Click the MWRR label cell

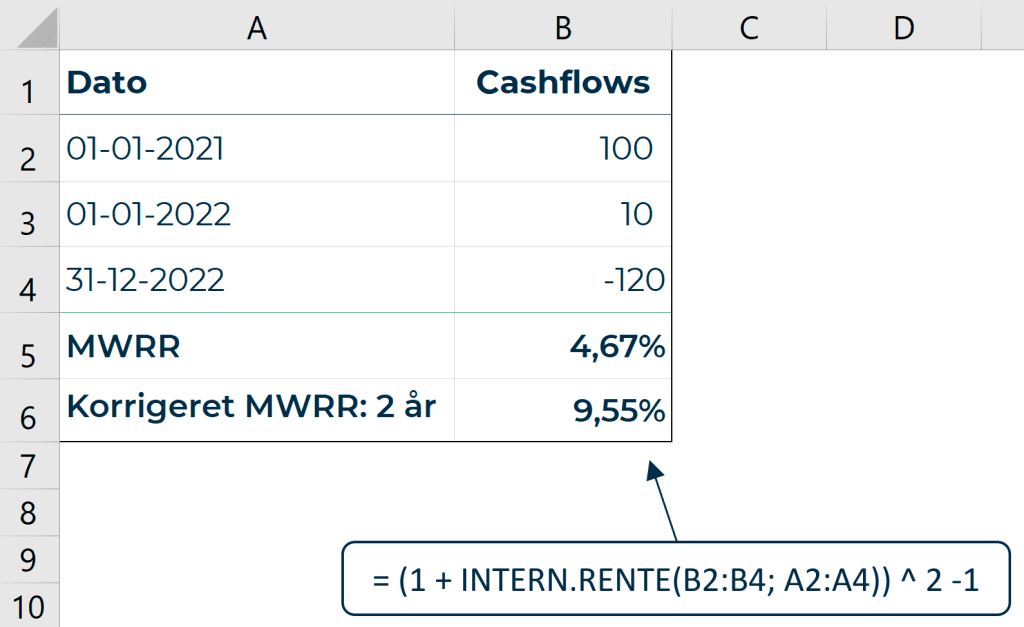257,346
